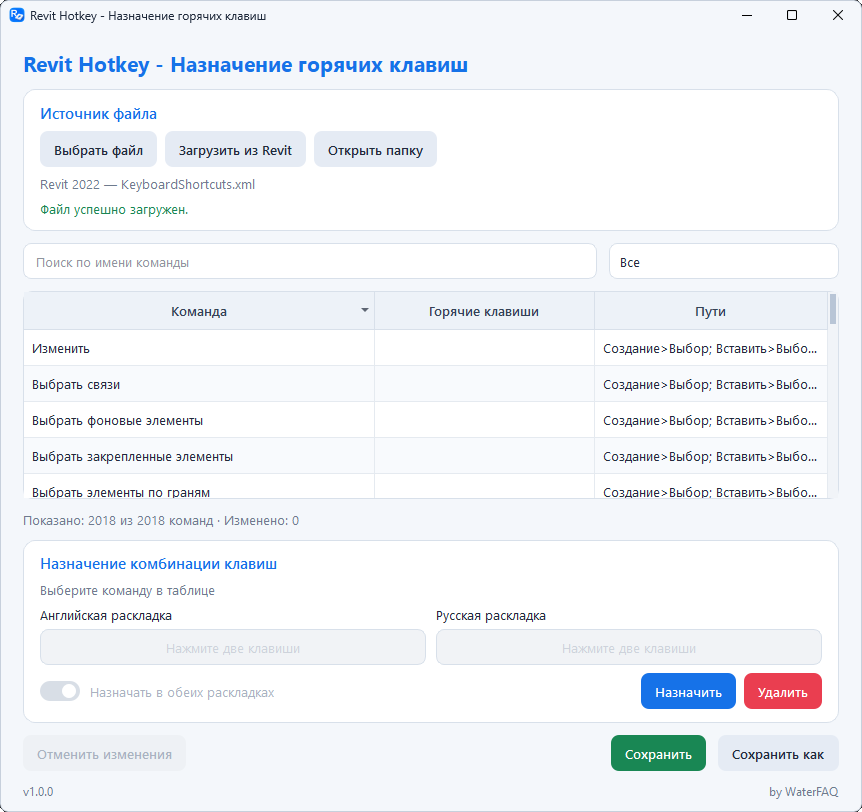Click the Русская раскладка key input field
This screenshot has height=812, width=862.
628,648
